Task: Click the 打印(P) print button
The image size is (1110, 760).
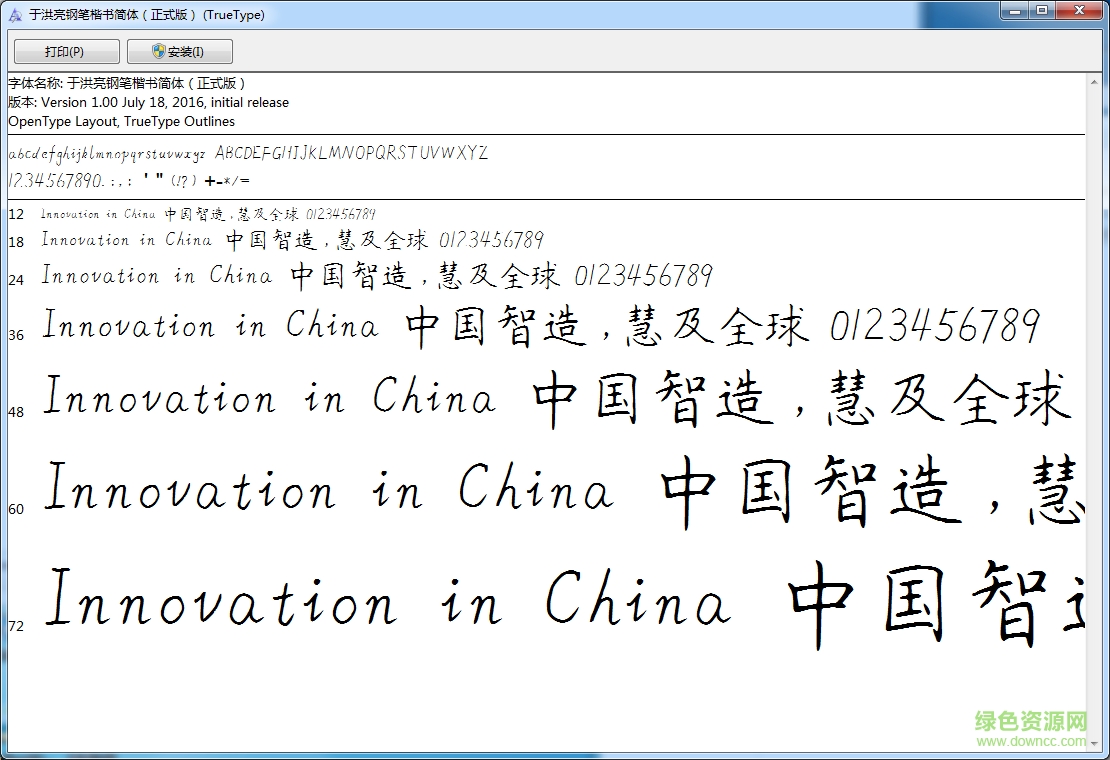Action: (65, 51)
